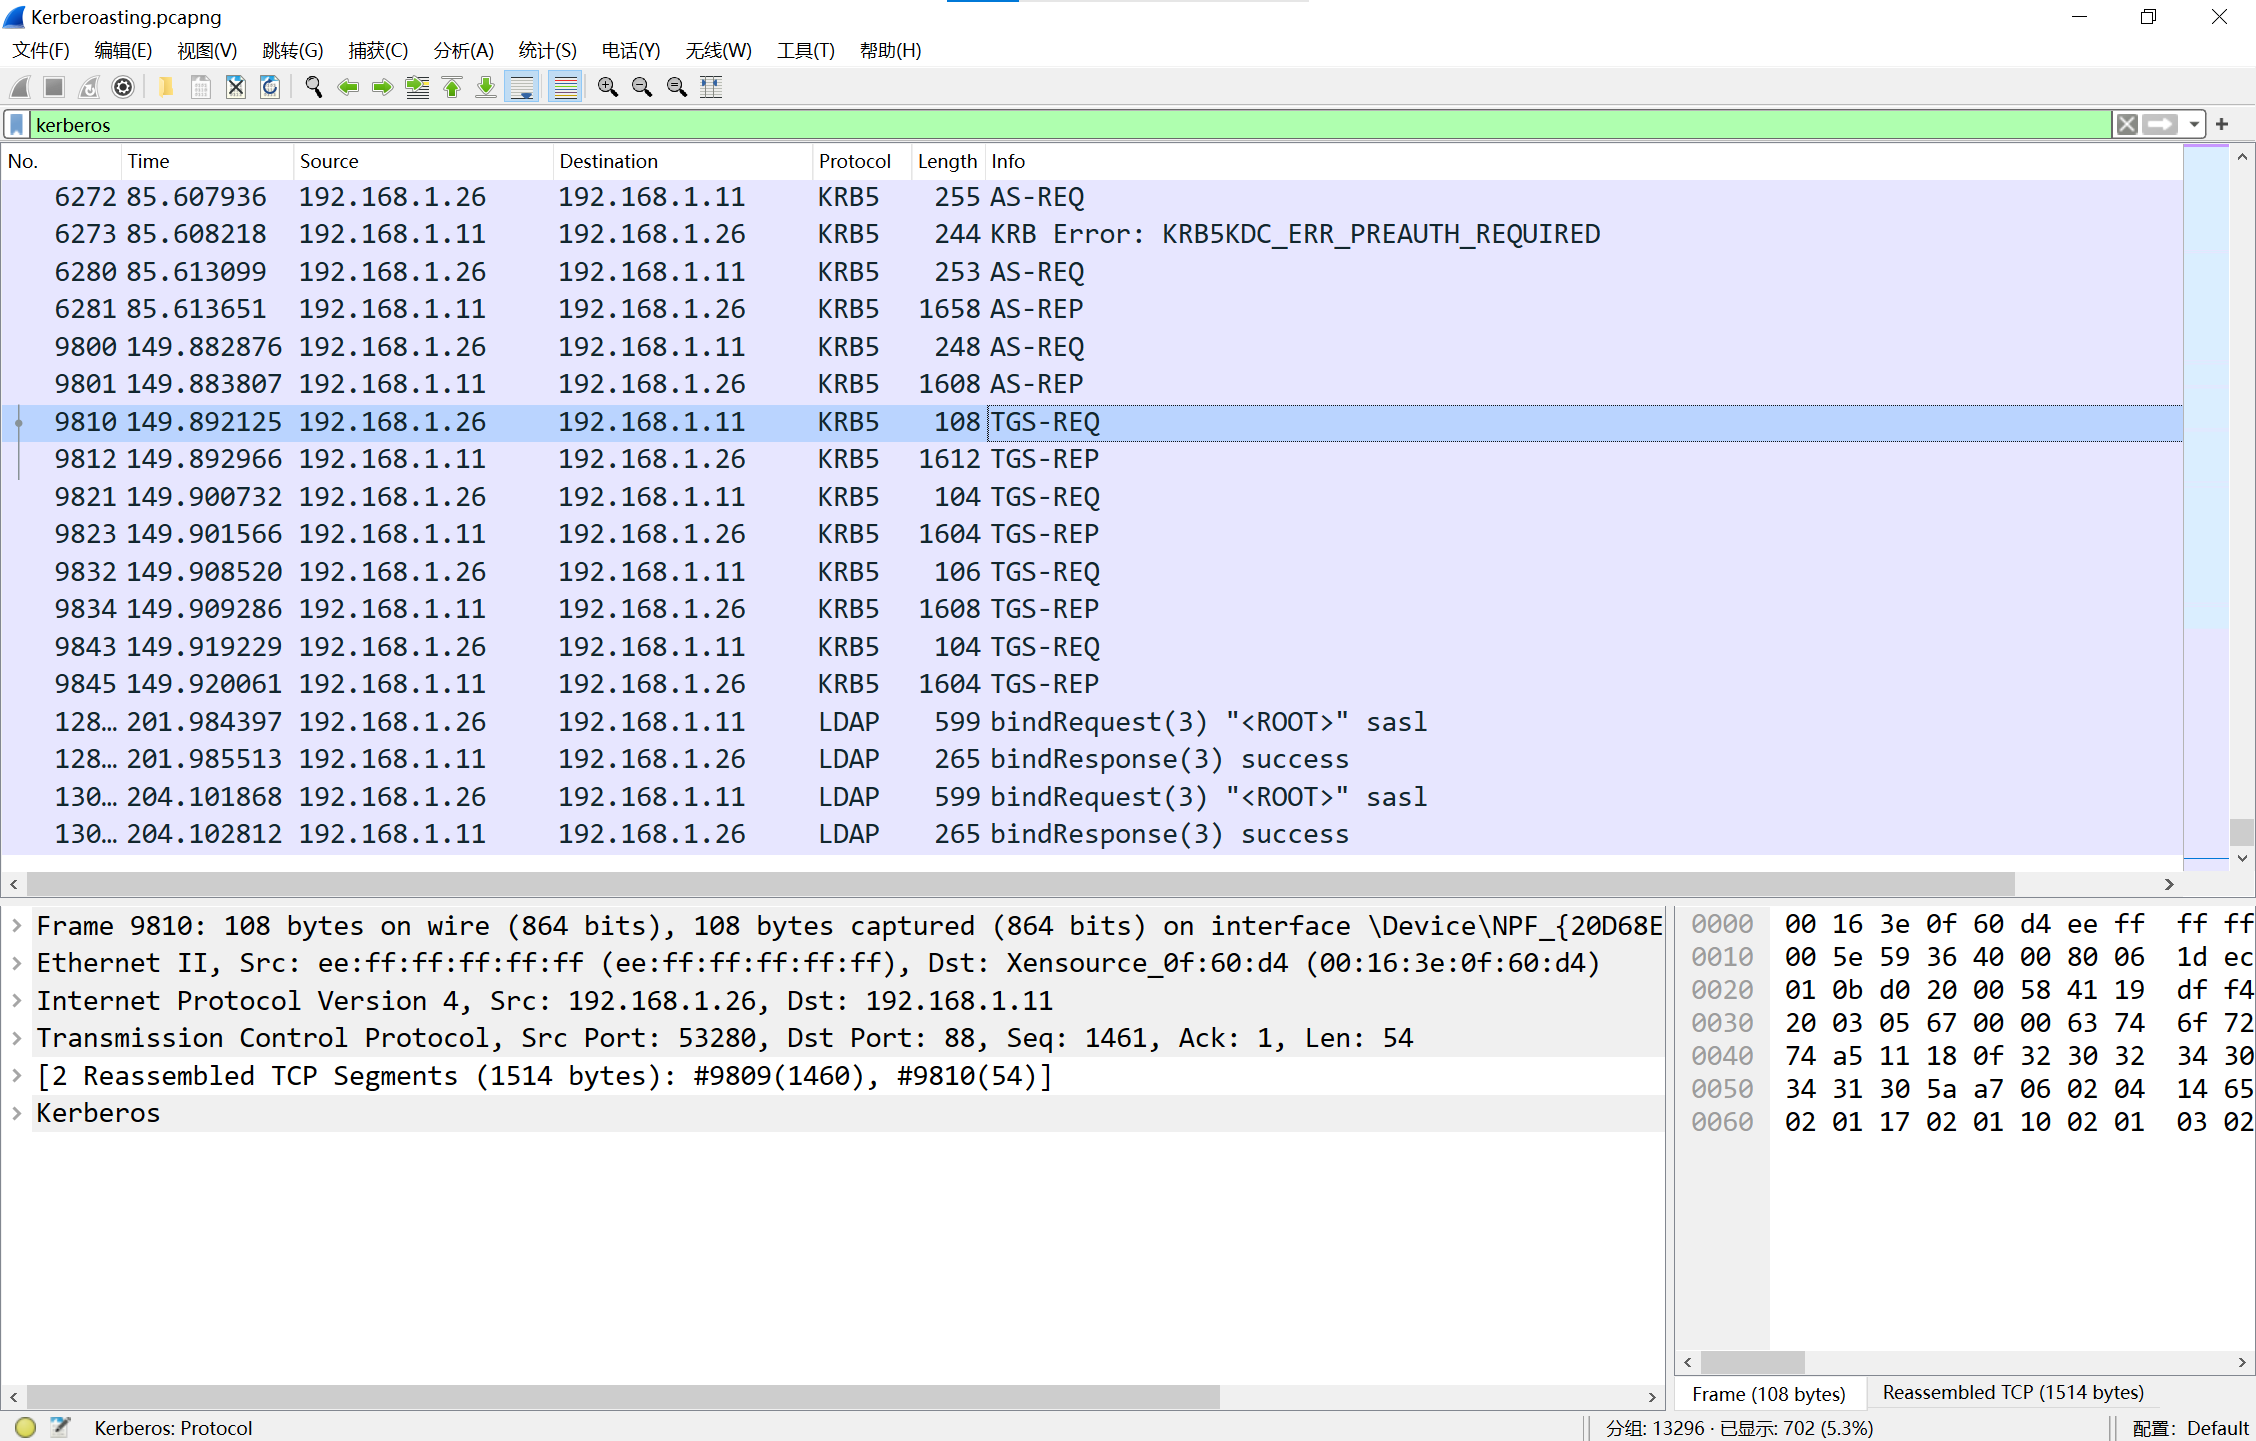2256x1441 pixels.
Task: Click packet list vertical scrollbar thumb
Action: (2241, 832)
